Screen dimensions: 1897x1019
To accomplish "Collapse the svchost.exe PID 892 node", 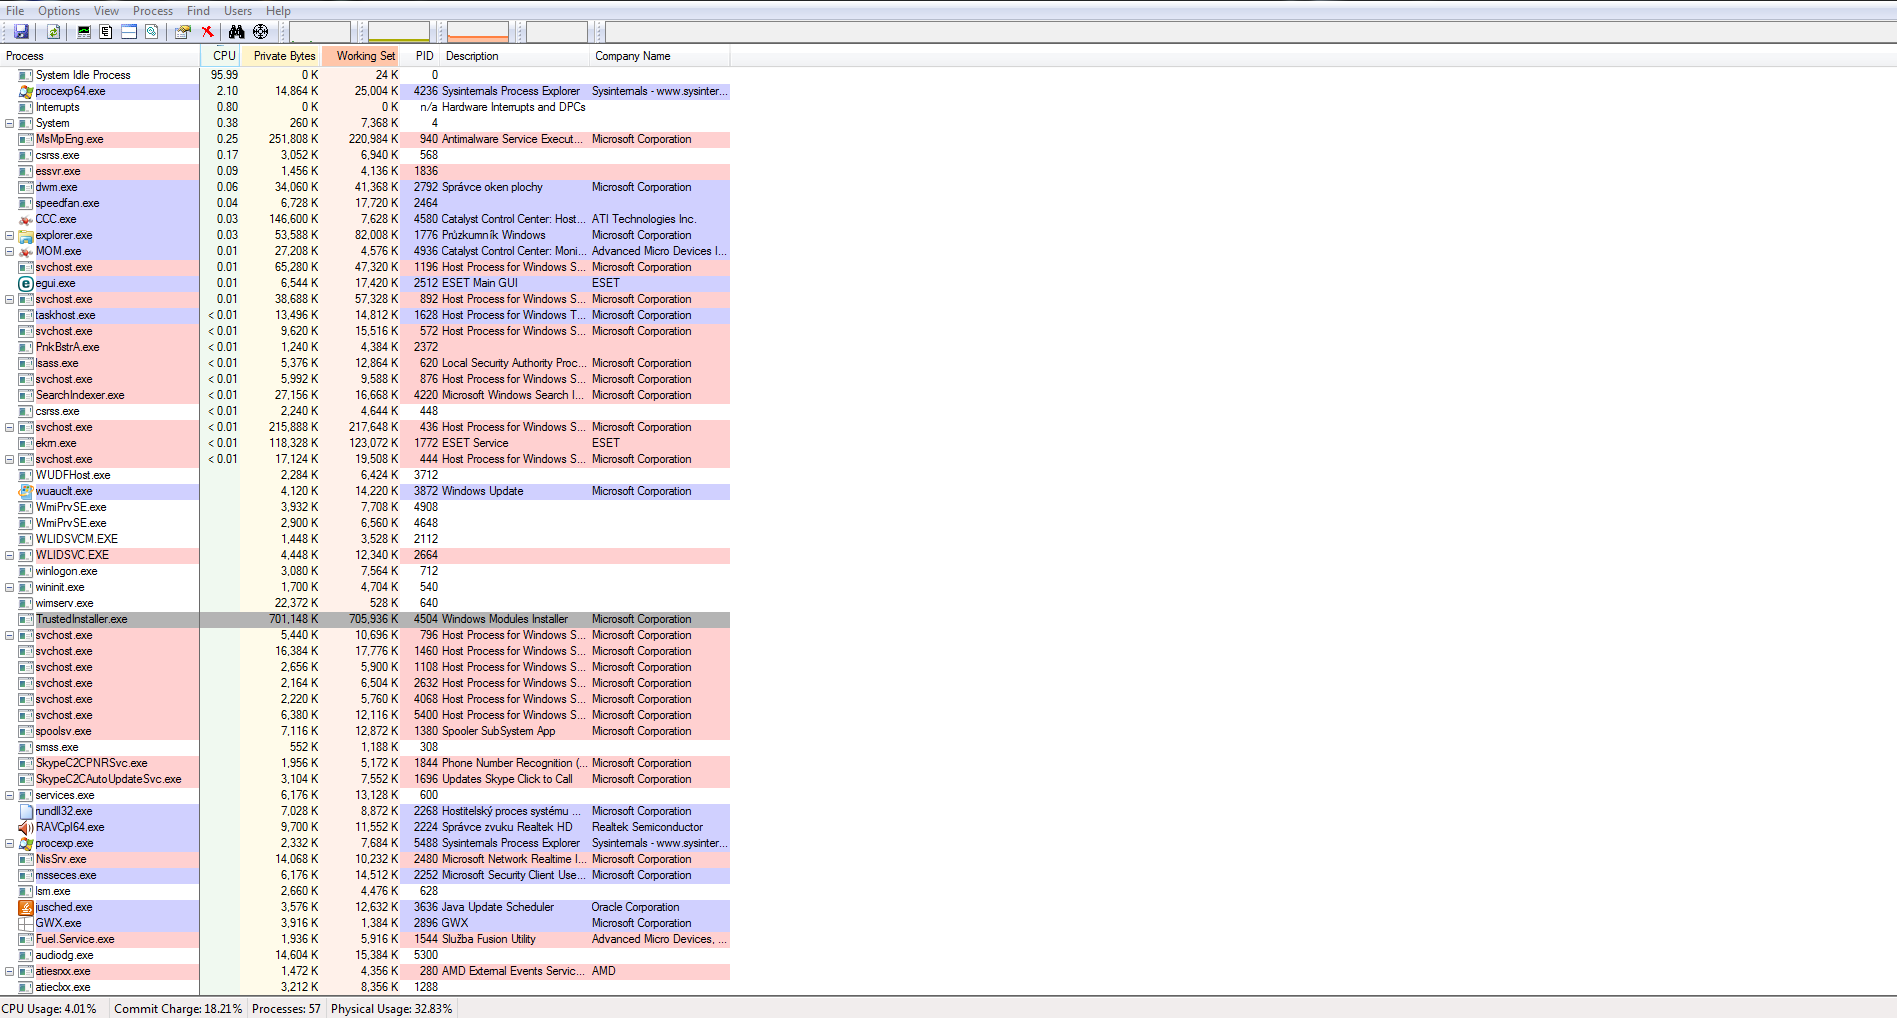I will pyautogui.click(x=10, y=299).
